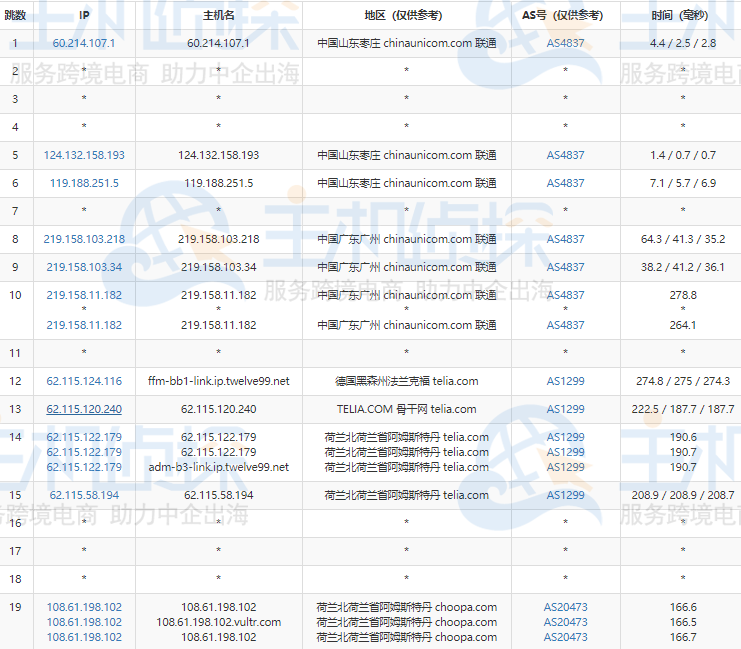Open IP link 219.158.103.34
The height and width of the screenshot is (649, 741).
click(84, 267)
